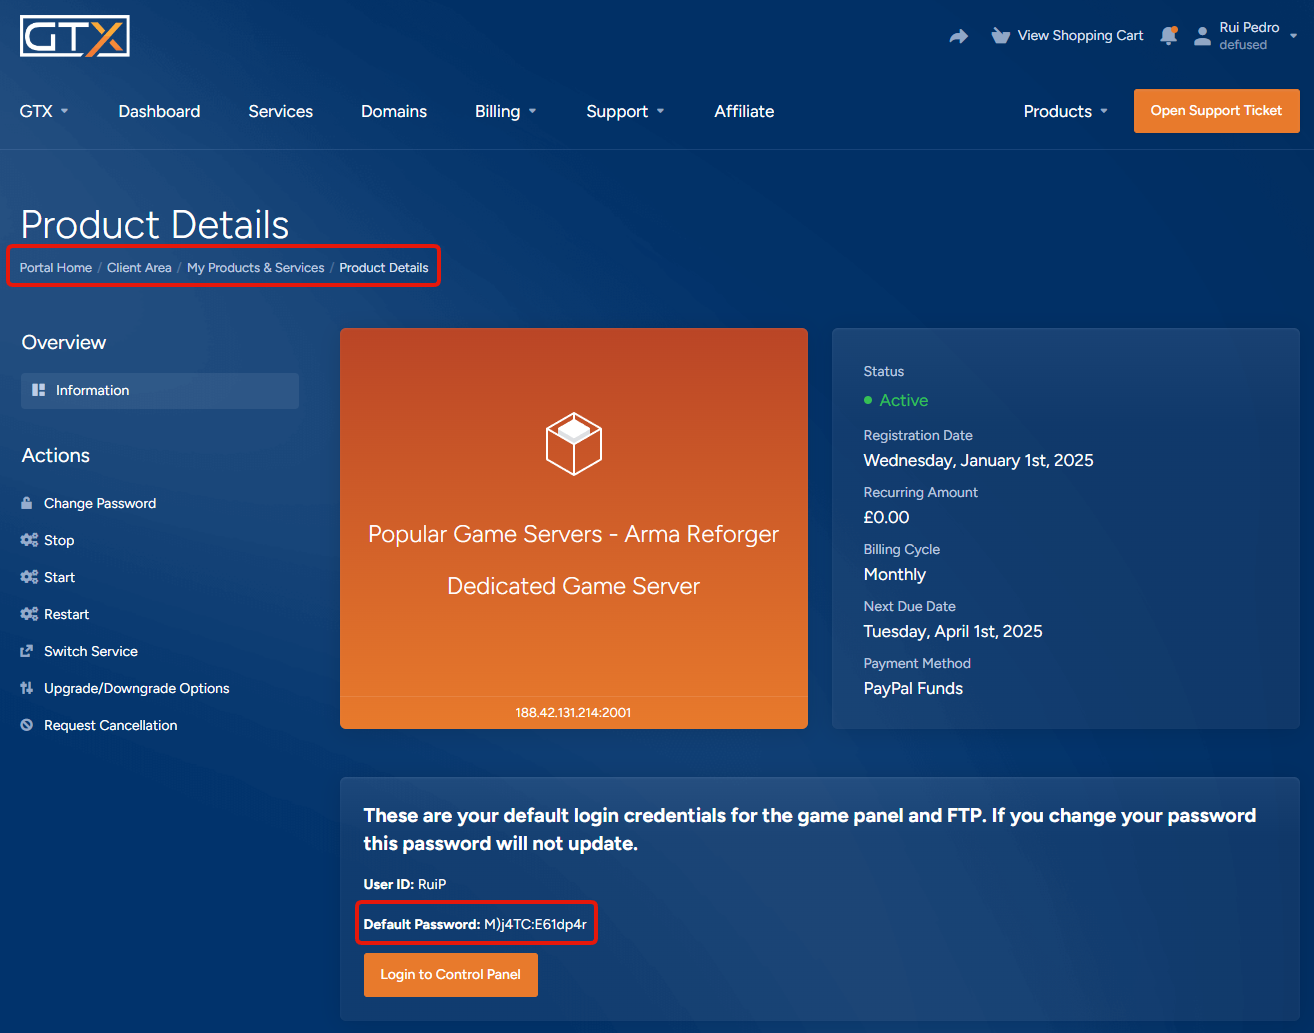
Task: Click the GTX logo
Action: click(75, 36)
